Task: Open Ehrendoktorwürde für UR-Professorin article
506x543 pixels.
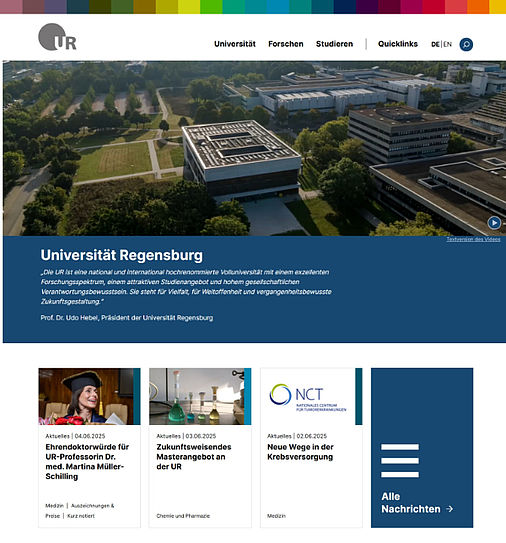Action: tap(87, 462)
